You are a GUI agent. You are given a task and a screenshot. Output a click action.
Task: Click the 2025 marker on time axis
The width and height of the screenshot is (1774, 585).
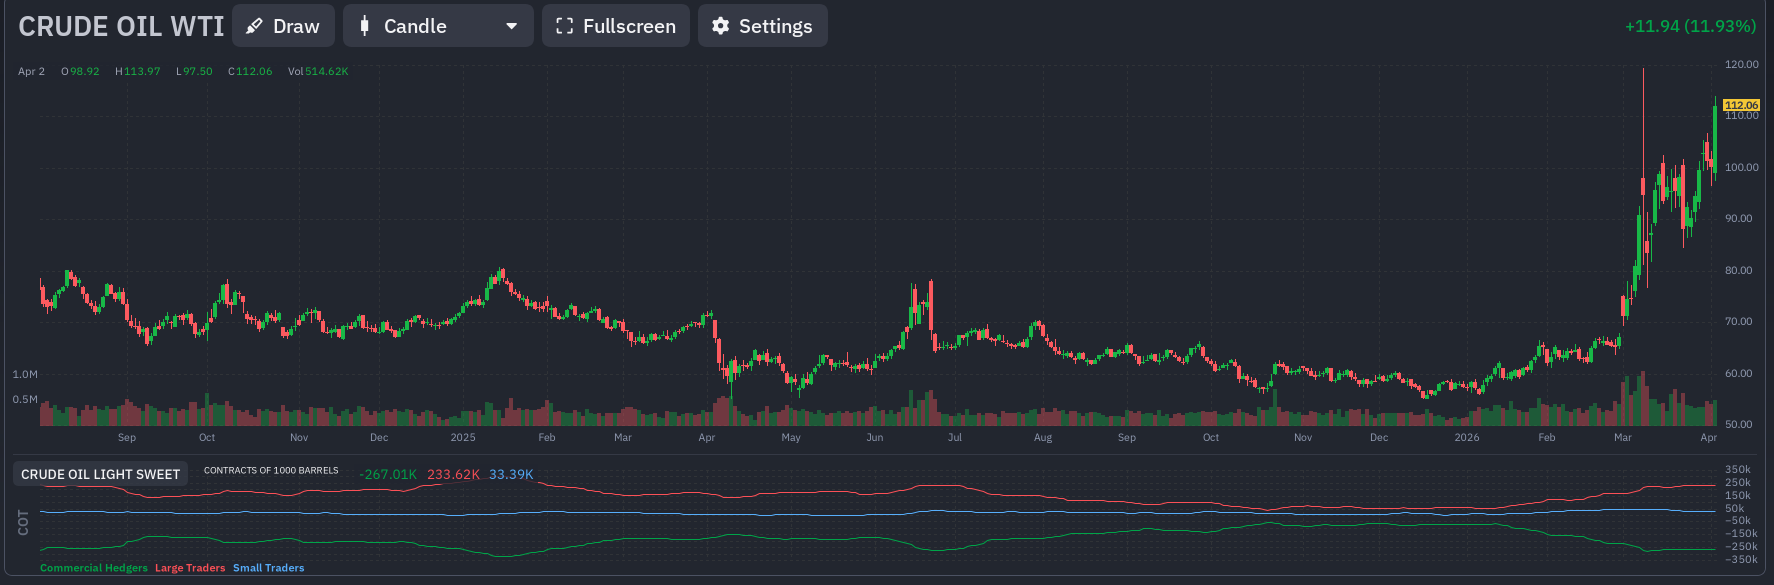(463, 437)
